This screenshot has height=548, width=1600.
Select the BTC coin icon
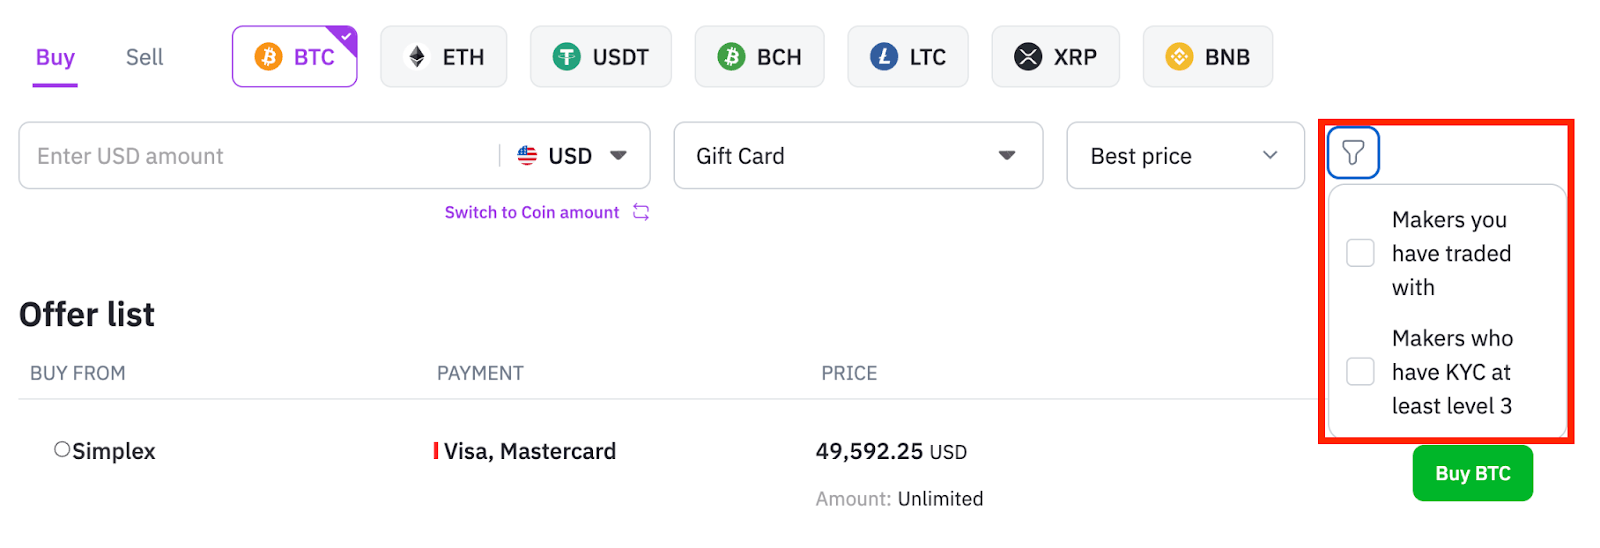[x=268, y=57]
